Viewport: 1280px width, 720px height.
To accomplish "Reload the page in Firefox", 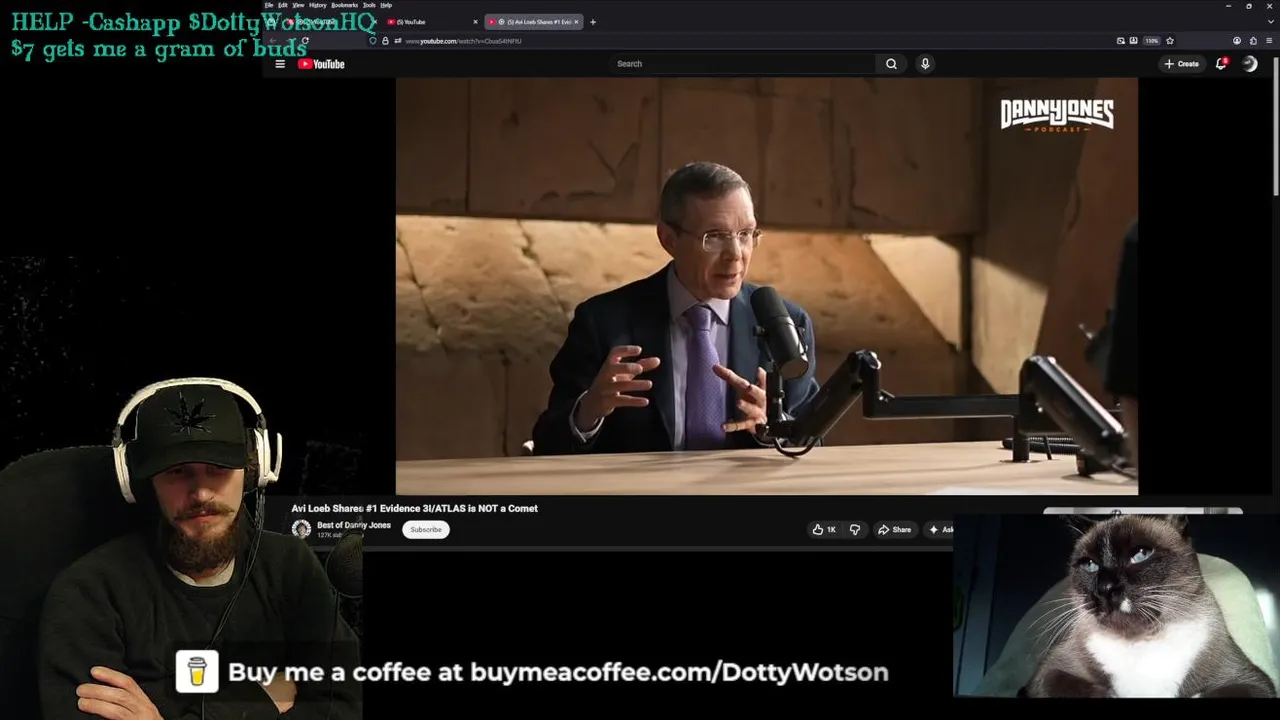I will click(305, 41).
